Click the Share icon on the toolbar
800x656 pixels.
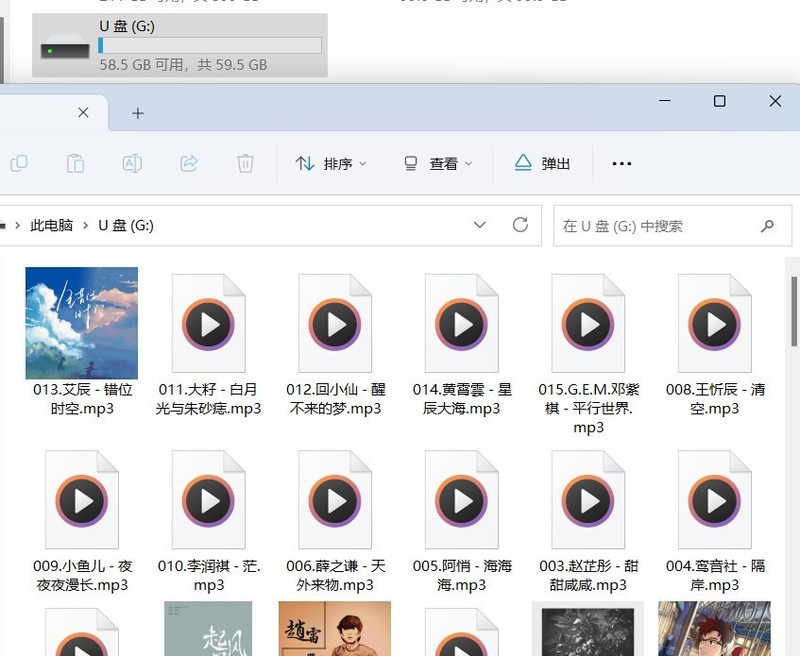tap(189, 163)
